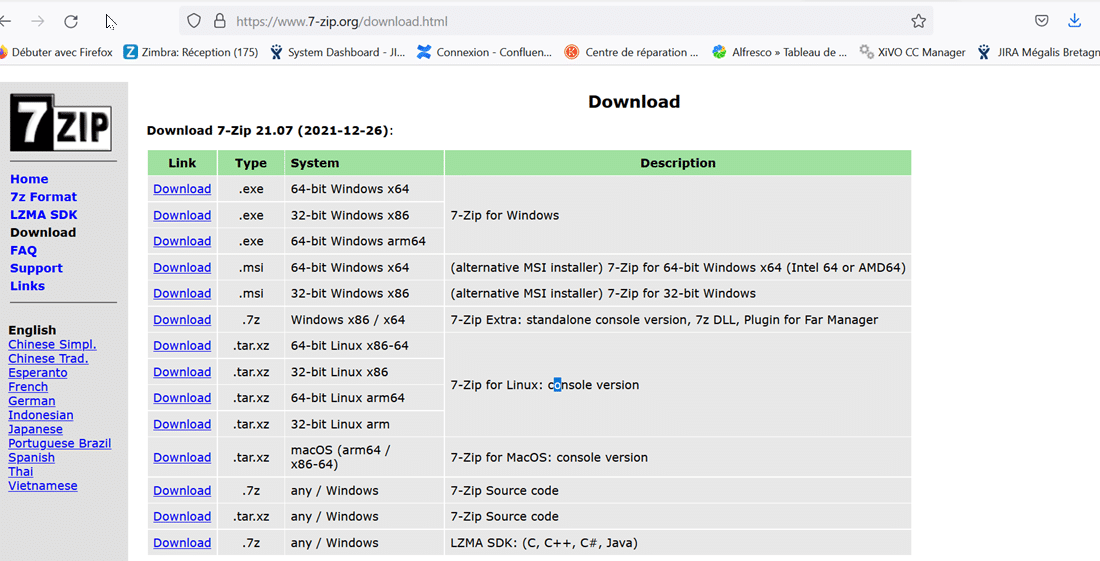Viewport: 1100px width, 561px height.
Task: Open Débuter avec Firefox bookmark
Action: [x=56, y=52]
